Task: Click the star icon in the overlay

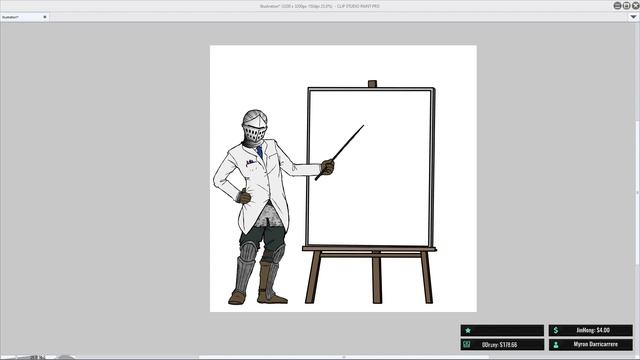Action: point(468,330)
